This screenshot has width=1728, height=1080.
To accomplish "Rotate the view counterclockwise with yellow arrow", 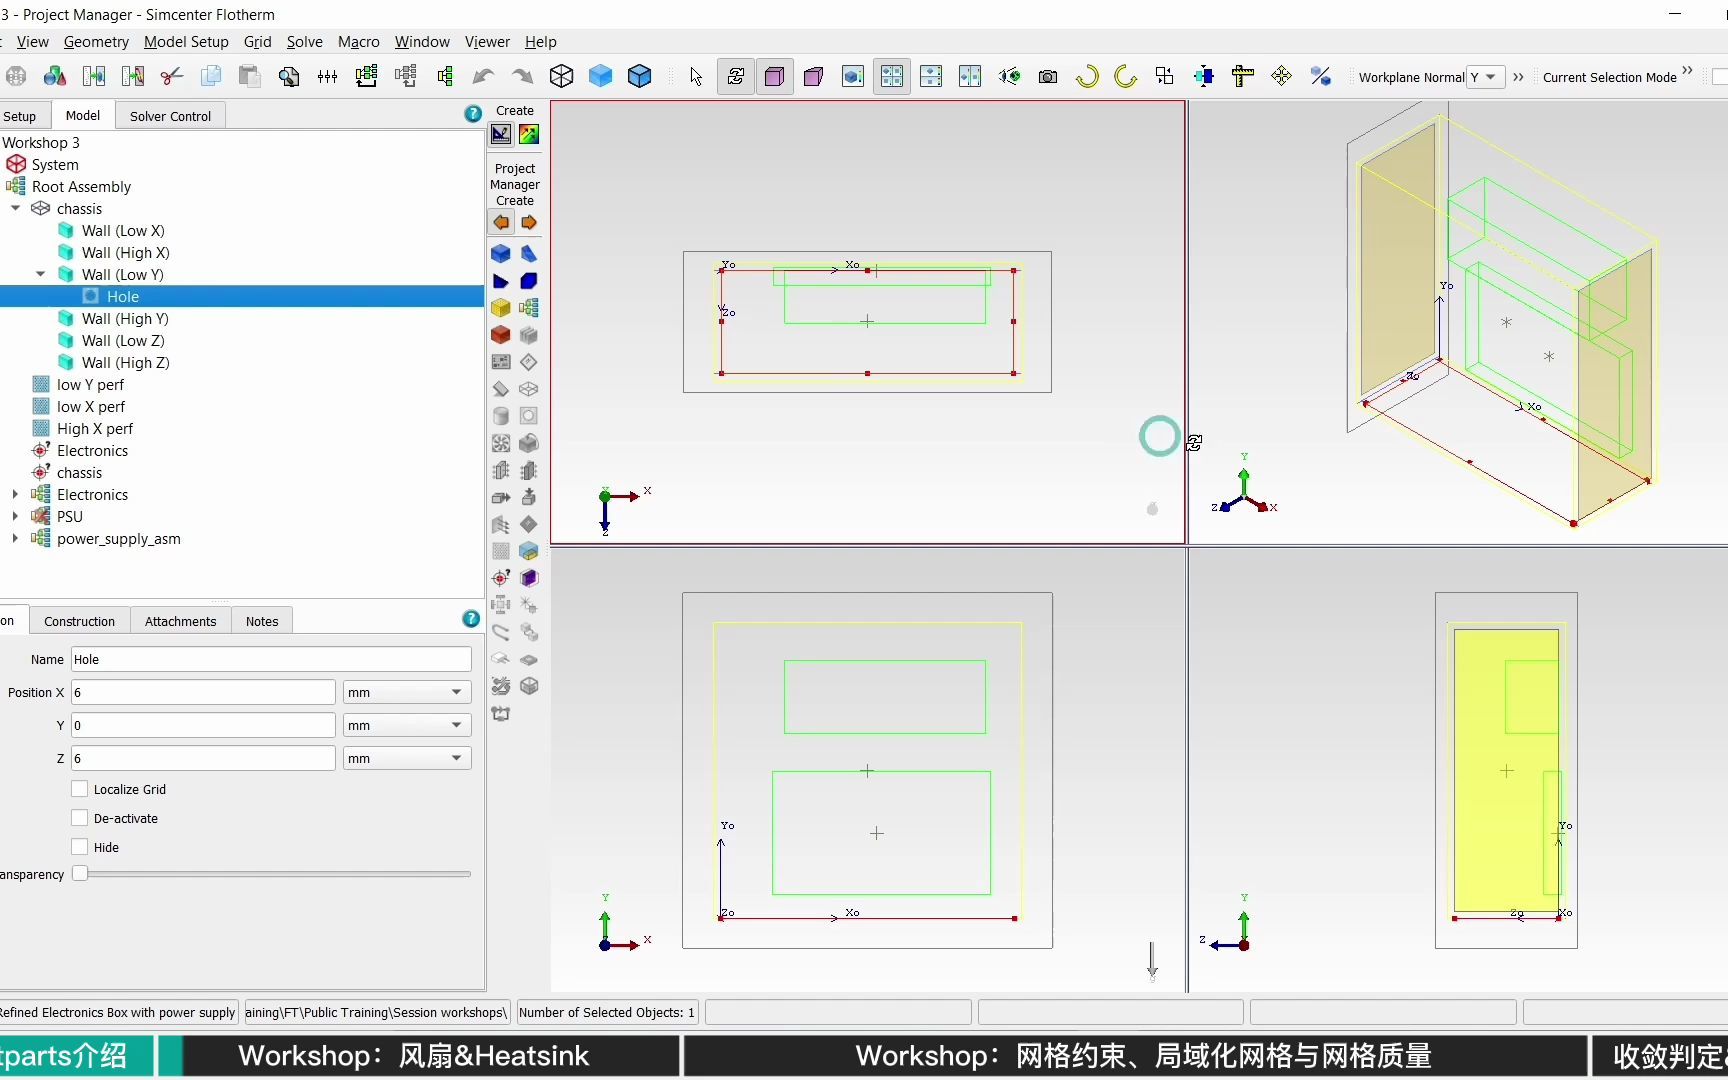I will tap(1087, 77).
